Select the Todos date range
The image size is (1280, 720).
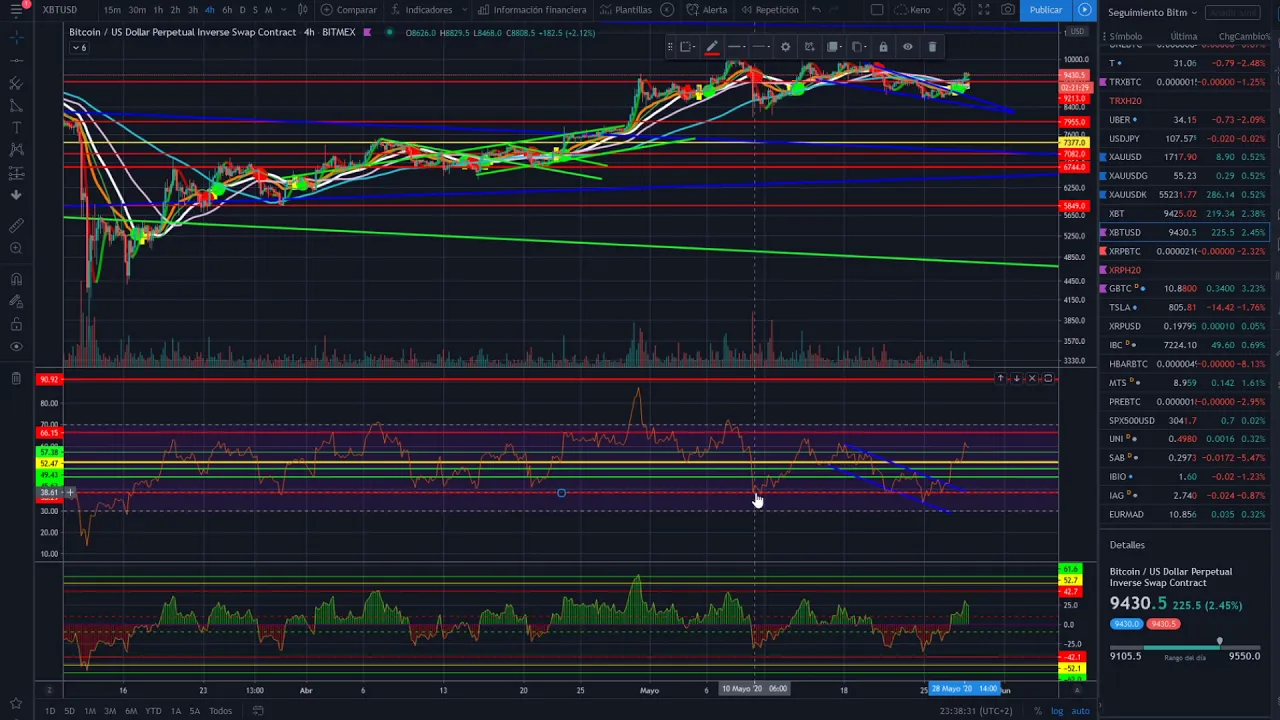[x=220, y=711]
